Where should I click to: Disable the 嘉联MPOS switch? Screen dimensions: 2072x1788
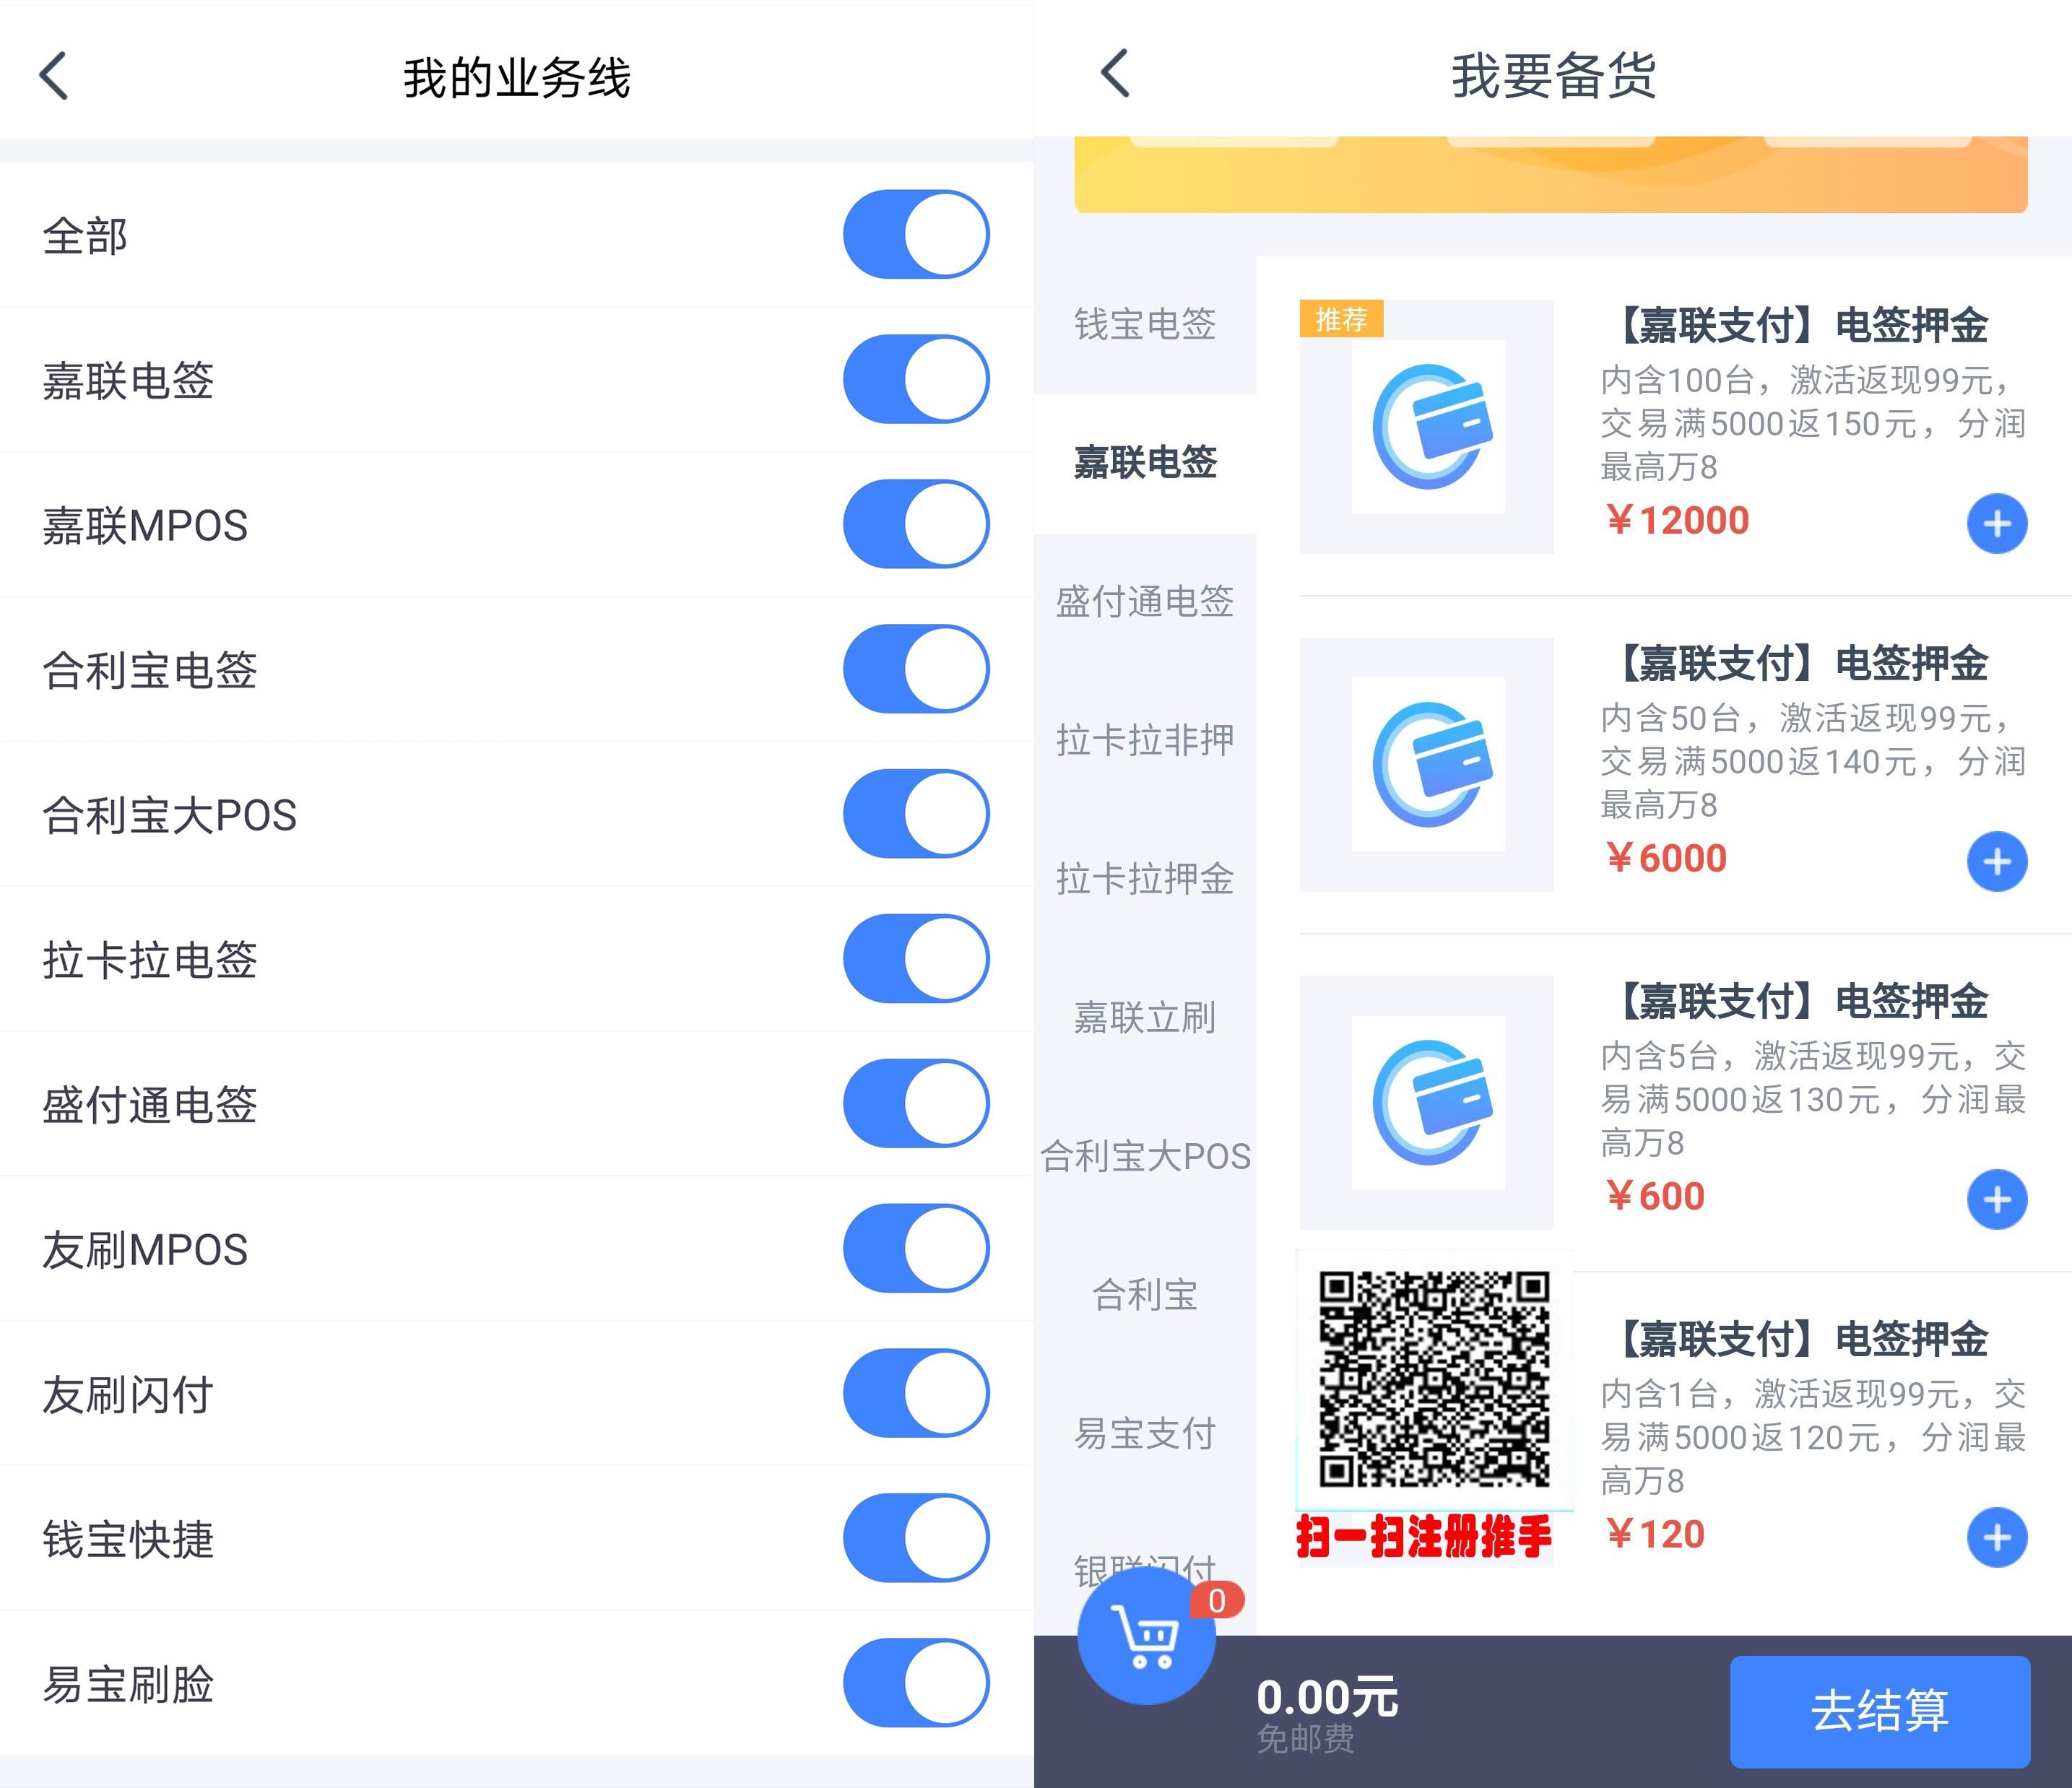[x=916, y=524]
